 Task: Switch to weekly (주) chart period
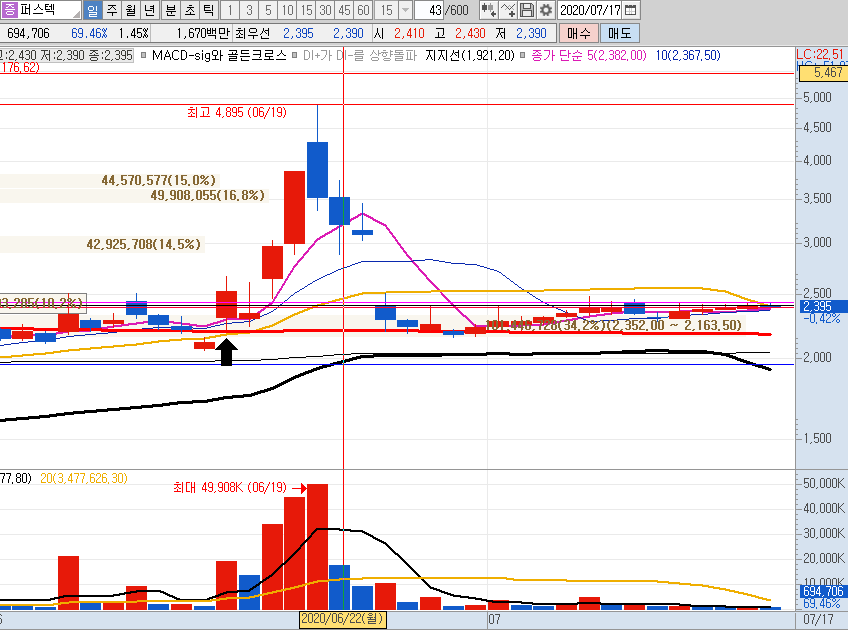coord(111,10)
